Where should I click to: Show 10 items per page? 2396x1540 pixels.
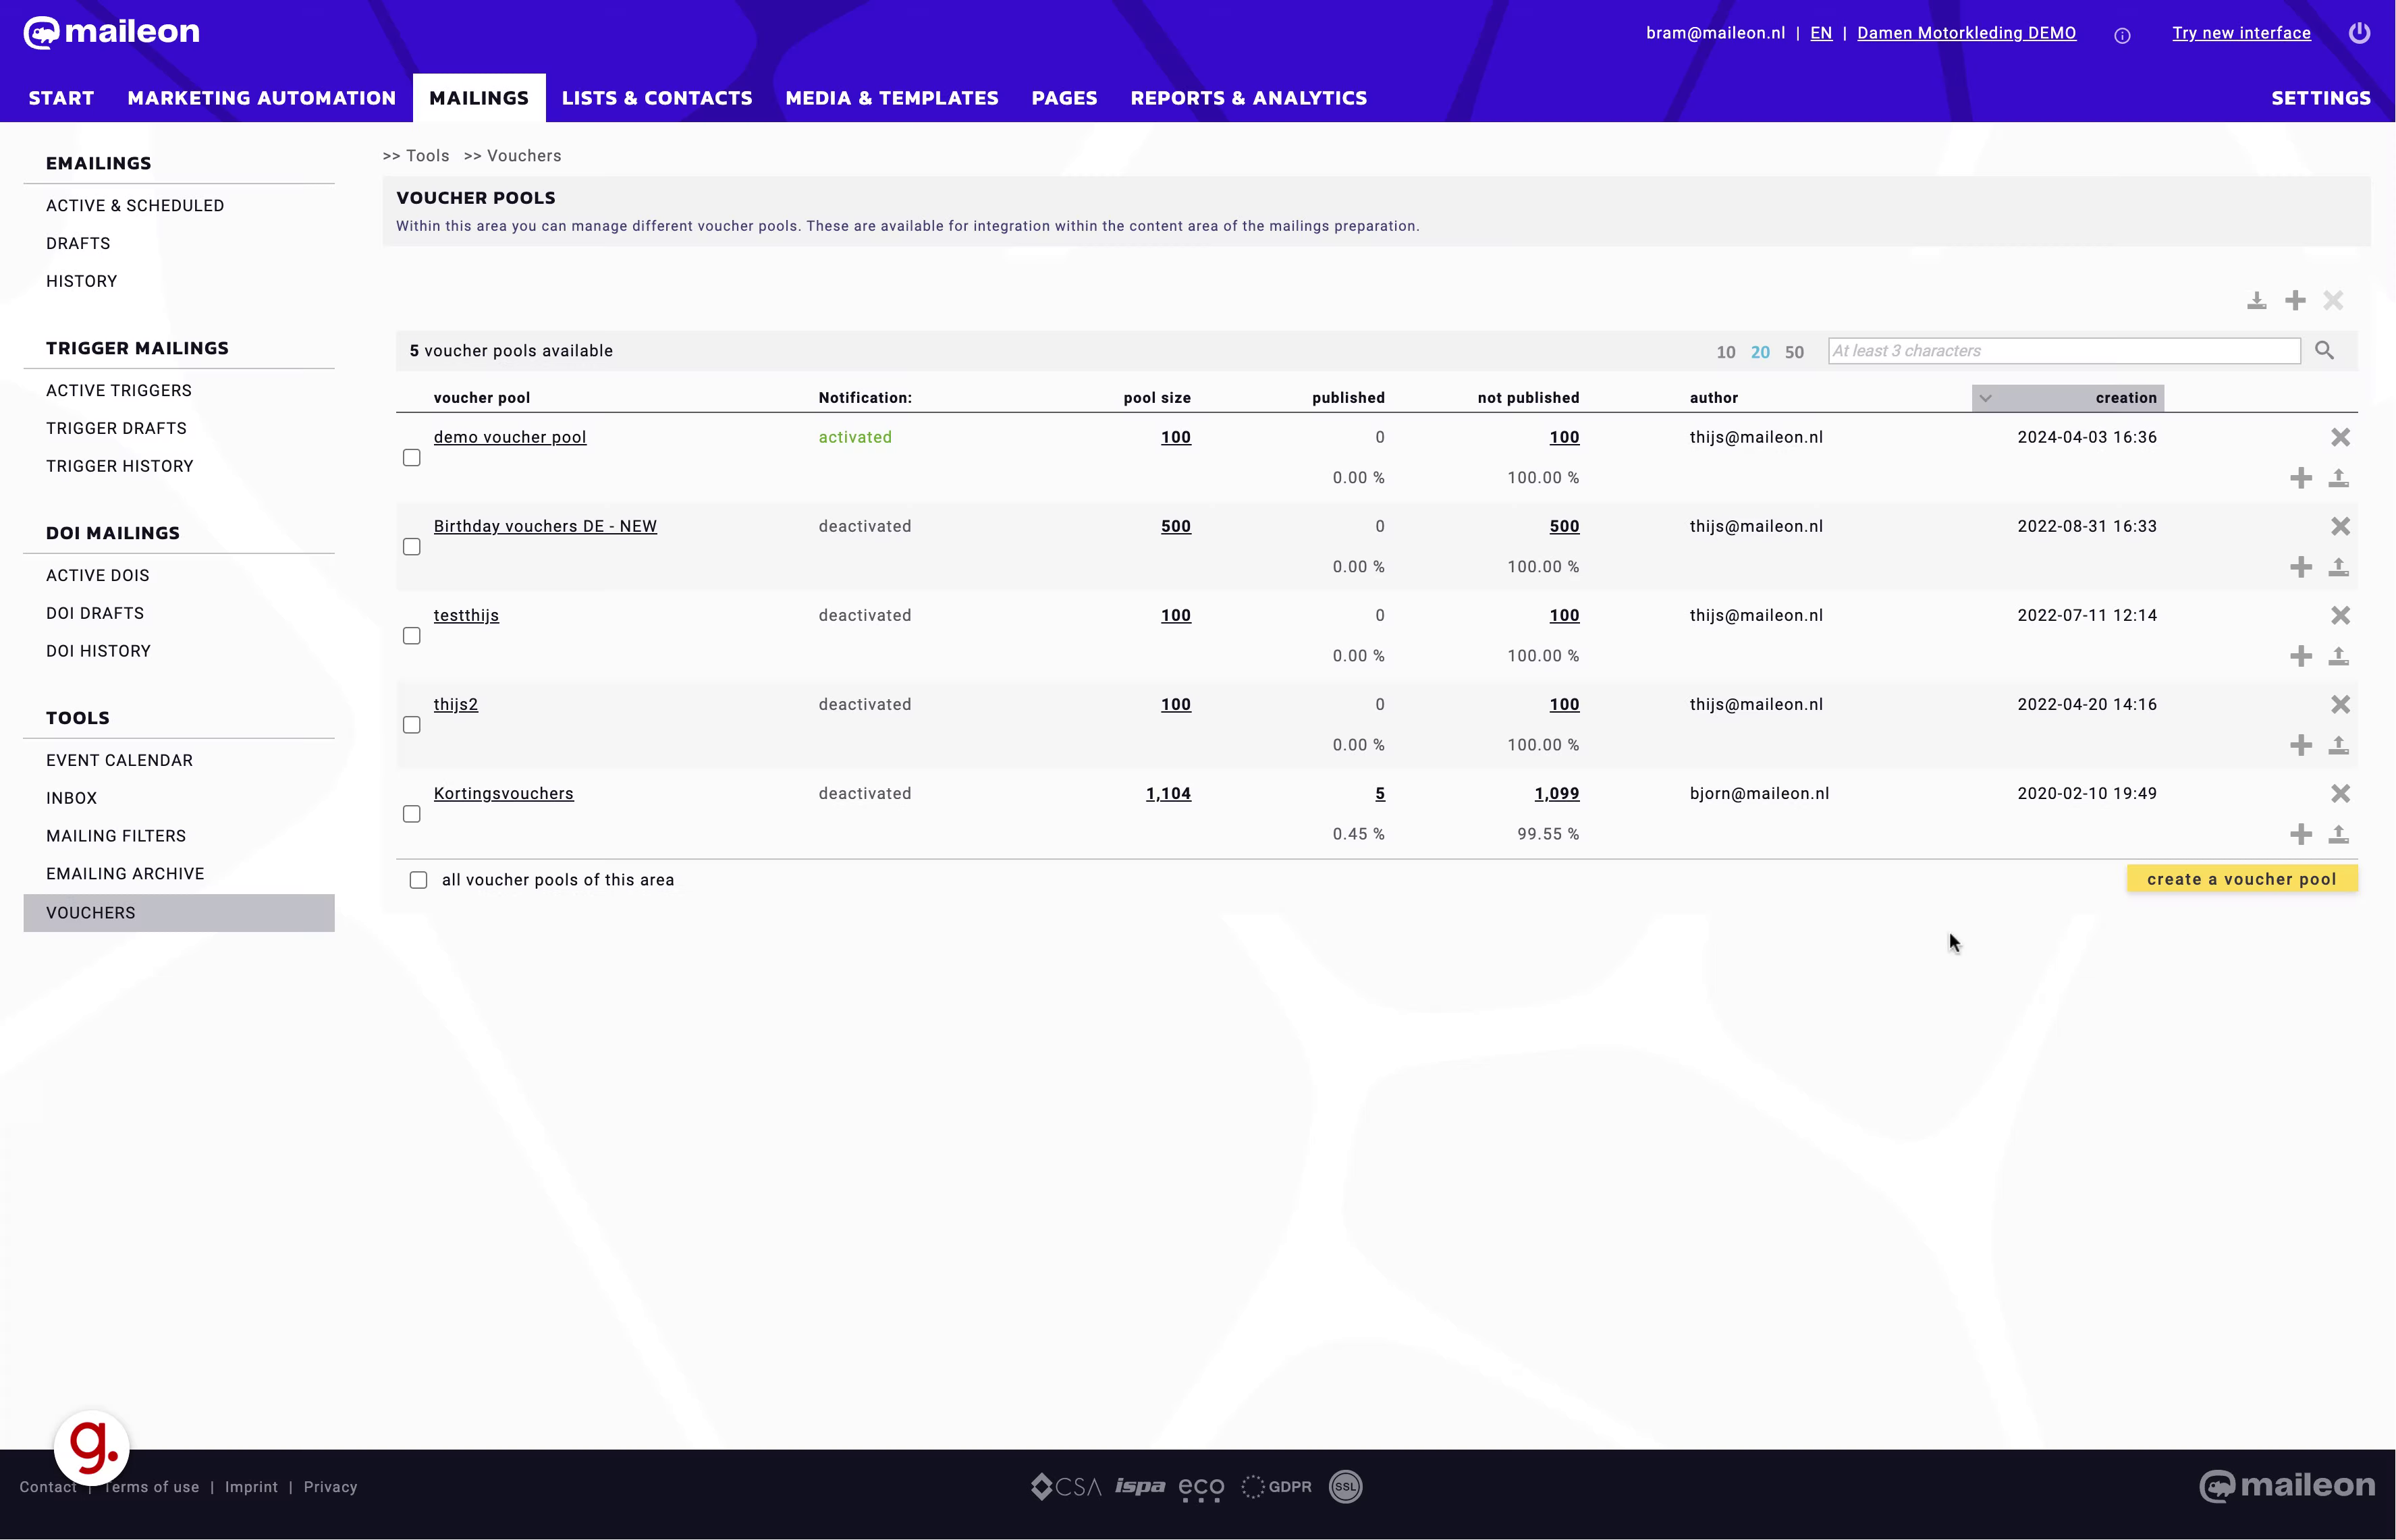click(x=1725, y=352)
